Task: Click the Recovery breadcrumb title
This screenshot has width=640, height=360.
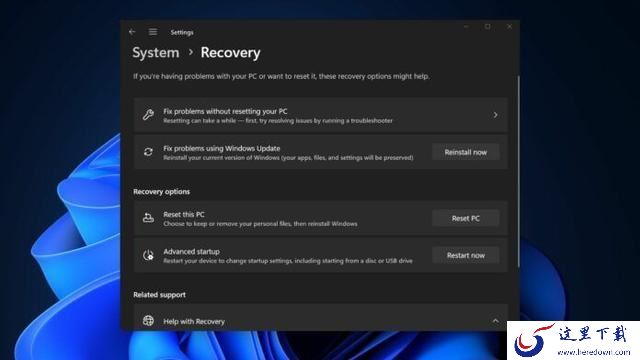Action: click(x=230, y=53)
